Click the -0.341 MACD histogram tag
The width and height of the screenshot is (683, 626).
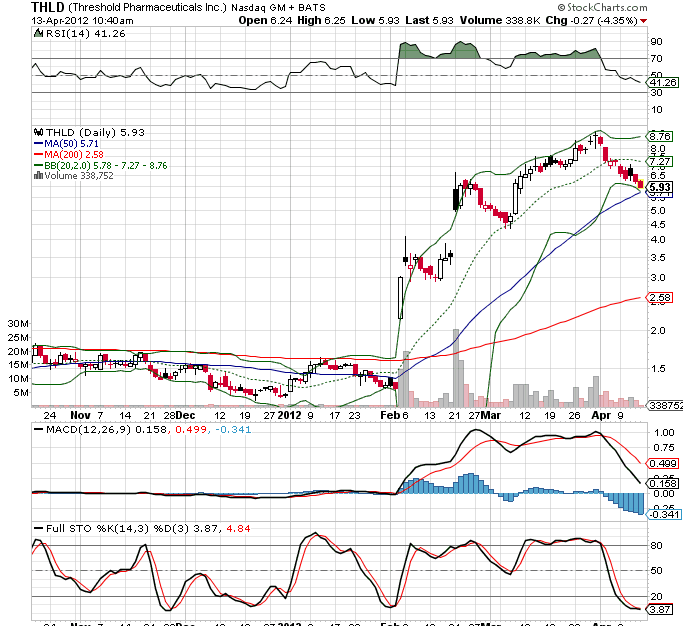tap(663, 514)
